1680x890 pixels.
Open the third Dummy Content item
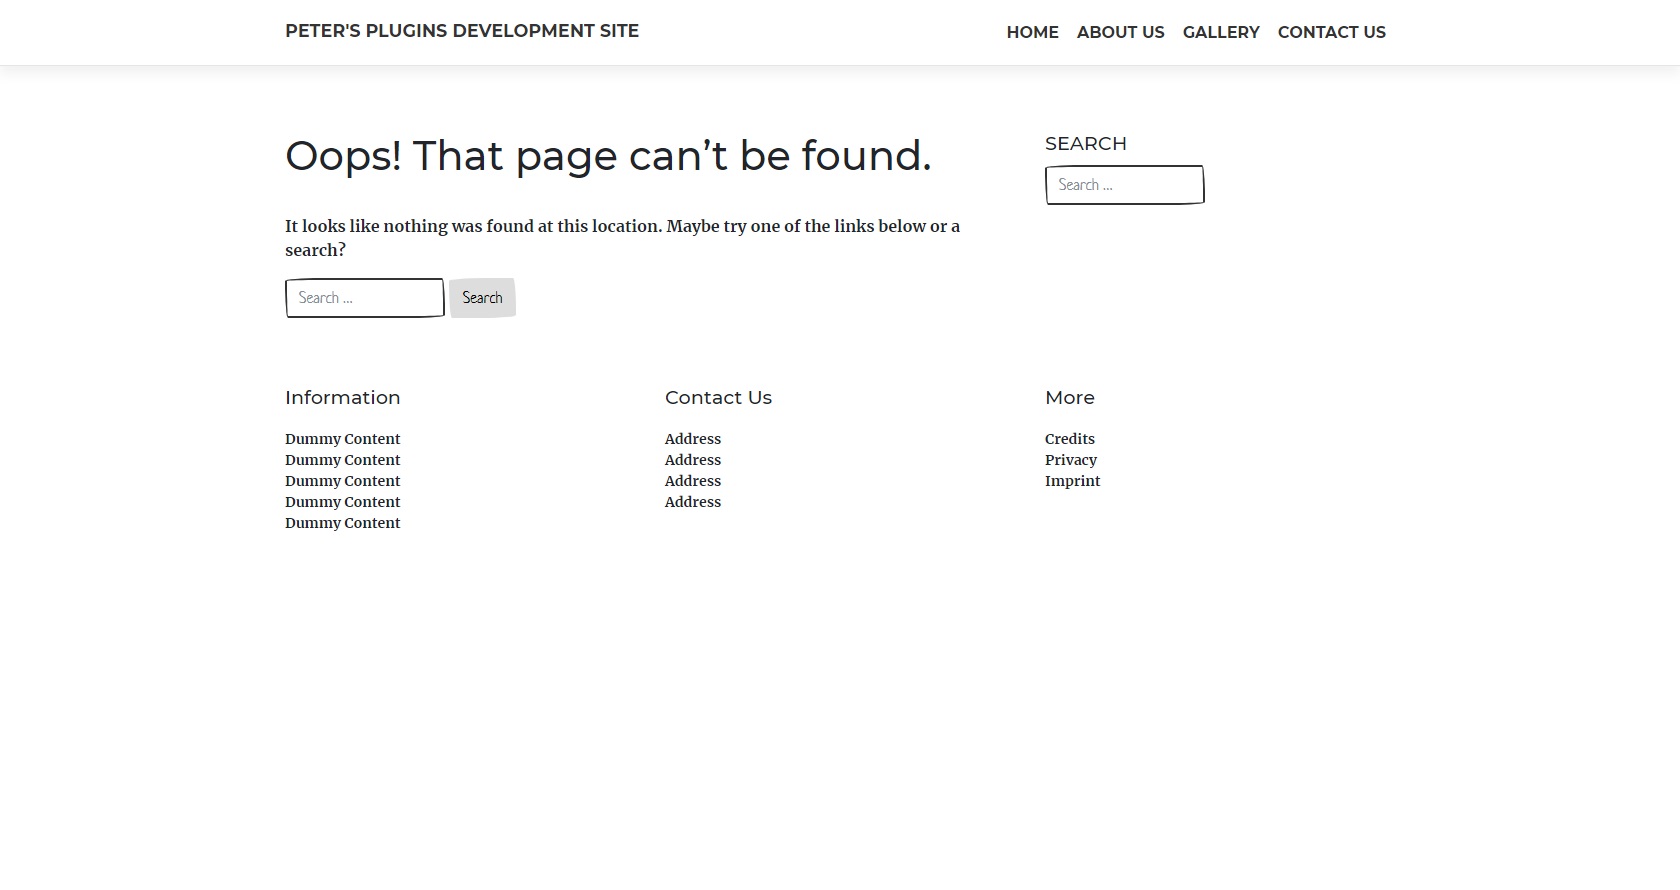pos(342,481)
